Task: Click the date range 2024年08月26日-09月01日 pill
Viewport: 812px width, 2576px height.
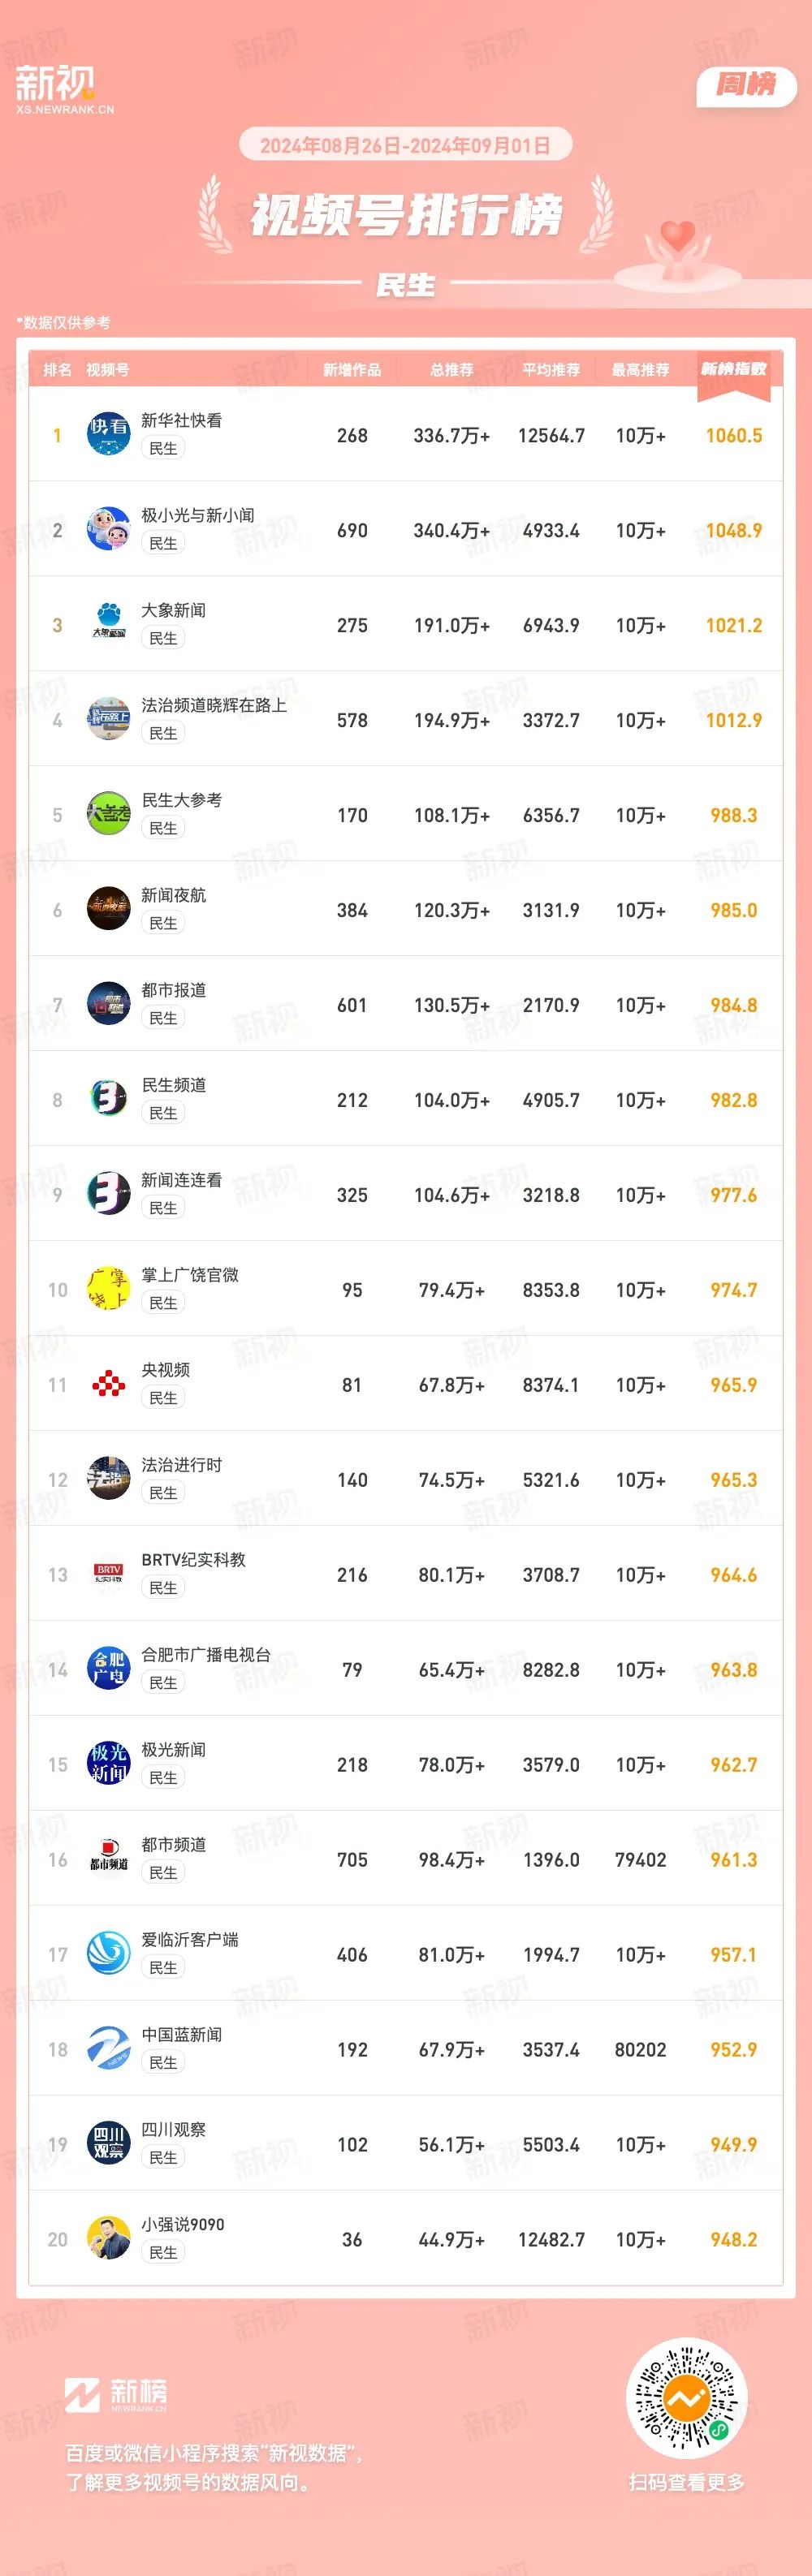Action: (x=405, y=145)
